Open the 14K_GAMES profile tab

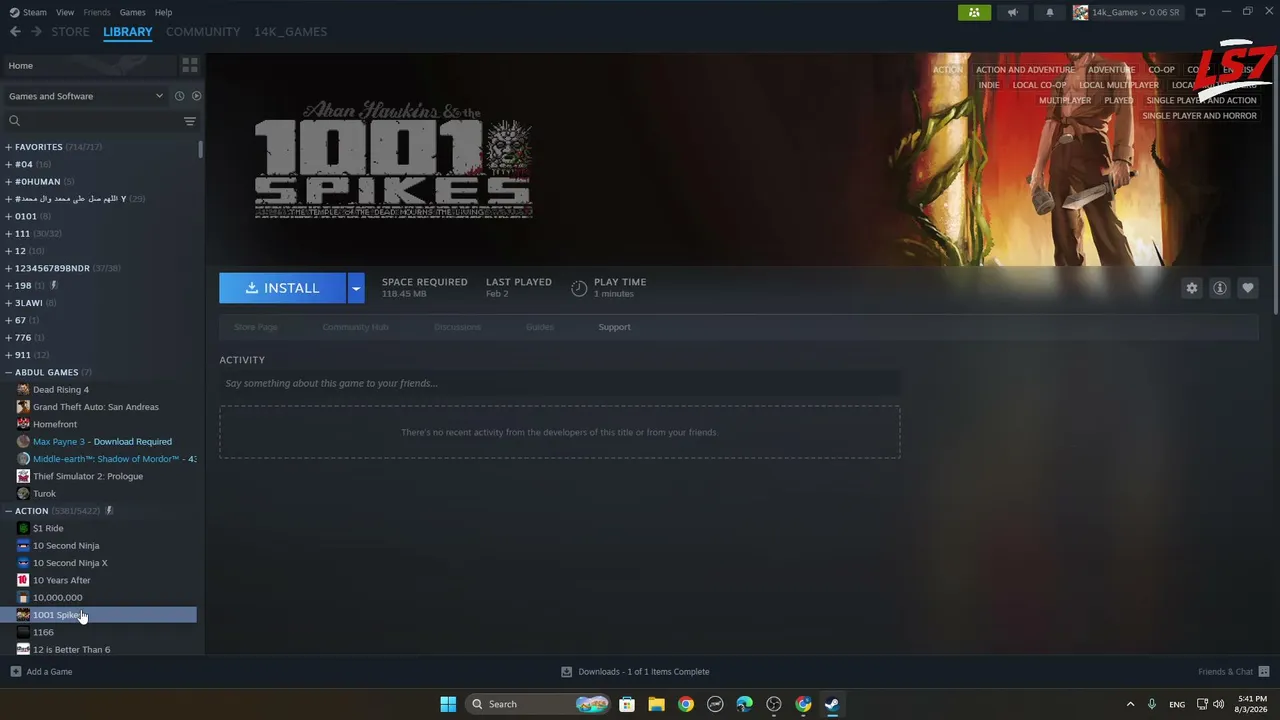click(290, 32)
